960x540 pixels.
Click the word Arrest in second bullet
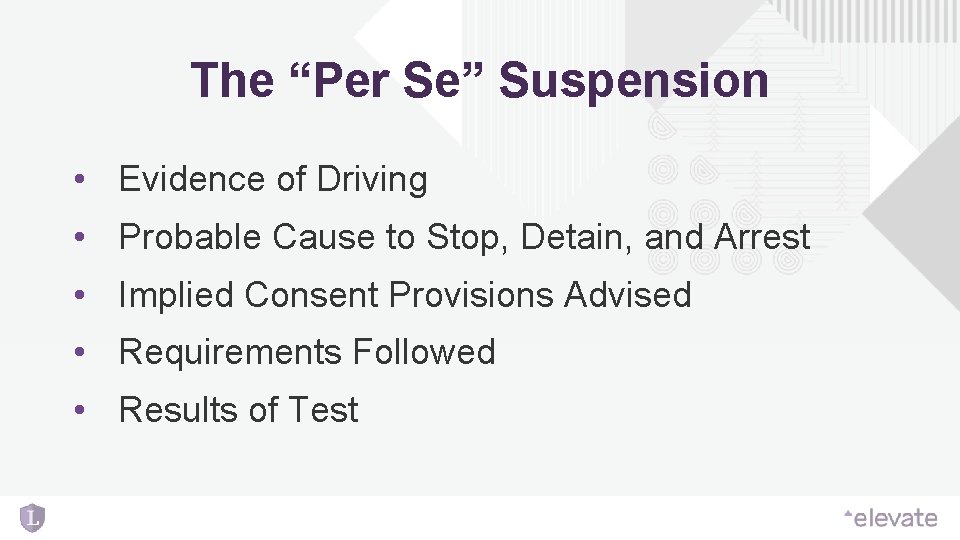(x=762, y=238)
